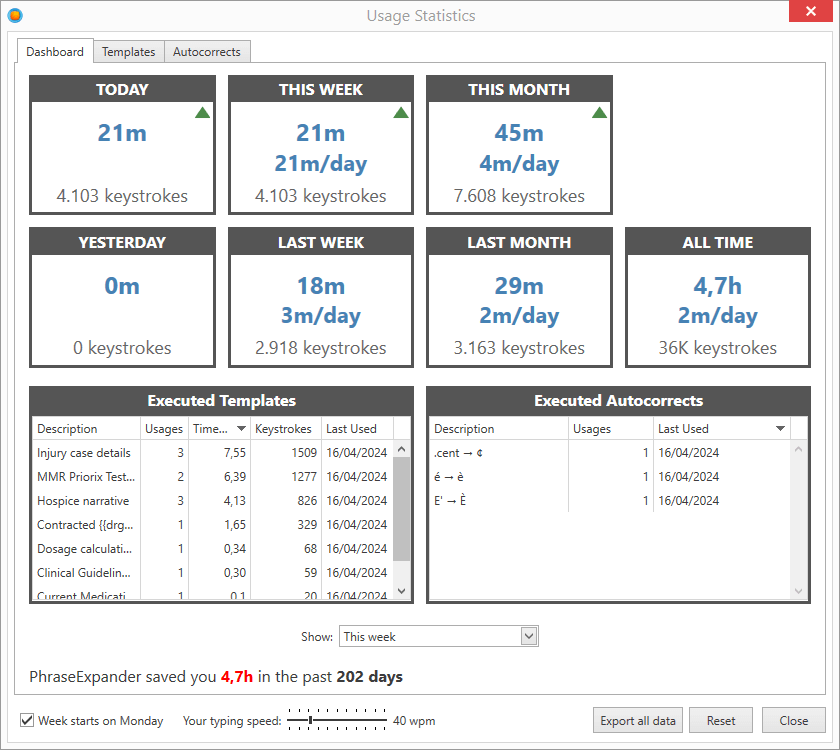Toggle the Week starts on Monday checkbox
The width and height of the screenshot is (840, 750).
[x=27, y=720]
